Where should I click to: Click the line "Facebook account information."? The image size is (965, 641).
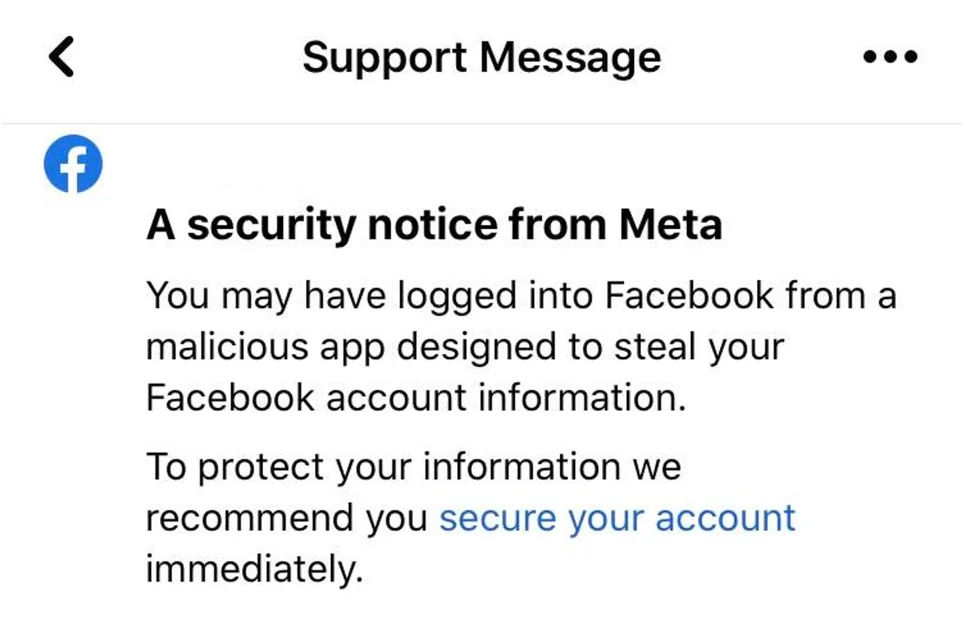coord(417,397)
